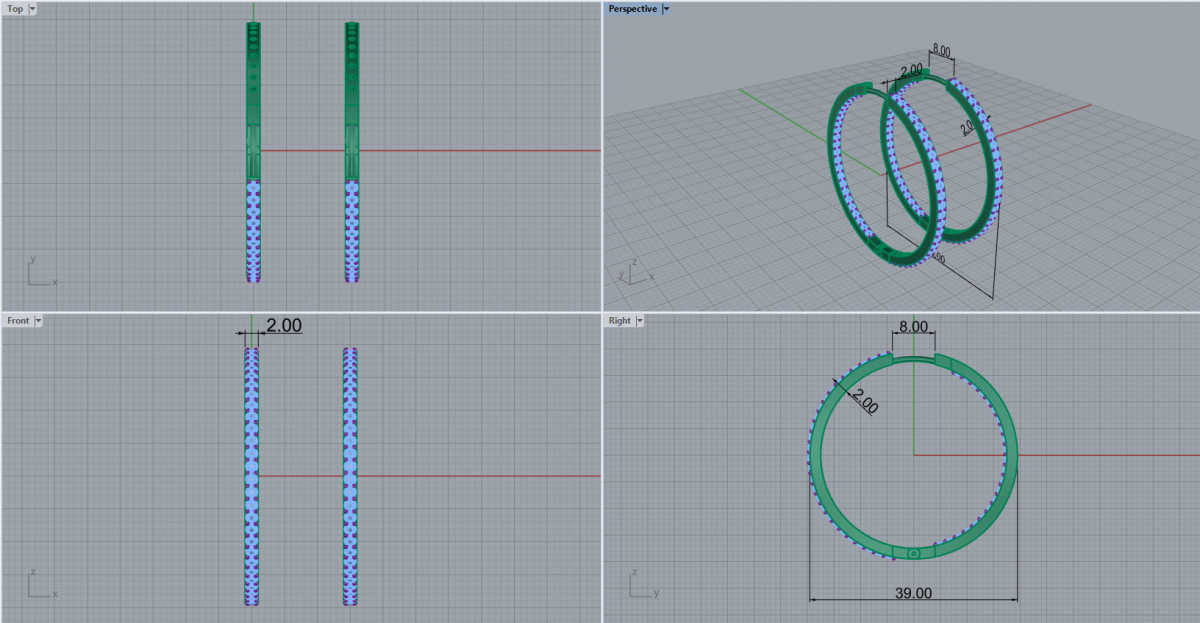This screenshot has width=1200, height=623.
Task: Select the hinge circle at hoop bottom in Right view
Action: [x=913, y=553]
